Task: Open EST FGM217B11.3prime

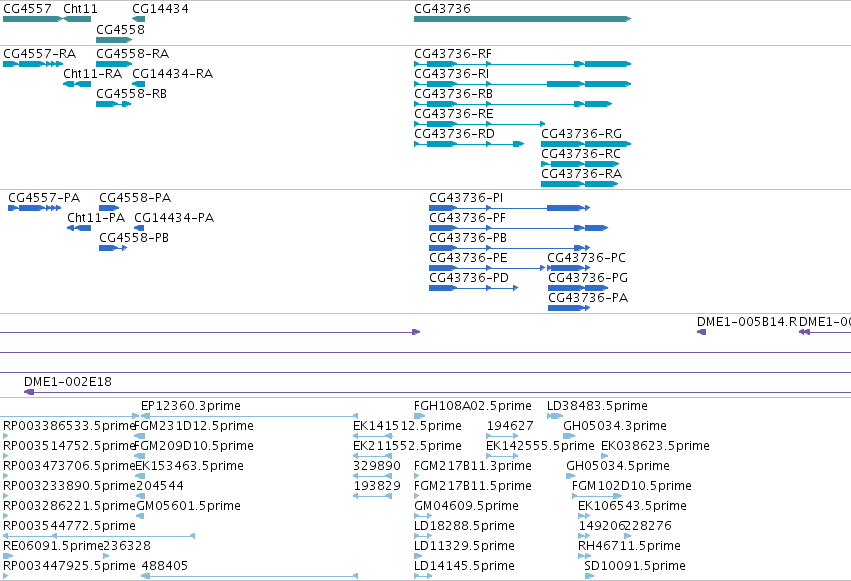Action: 417,476
